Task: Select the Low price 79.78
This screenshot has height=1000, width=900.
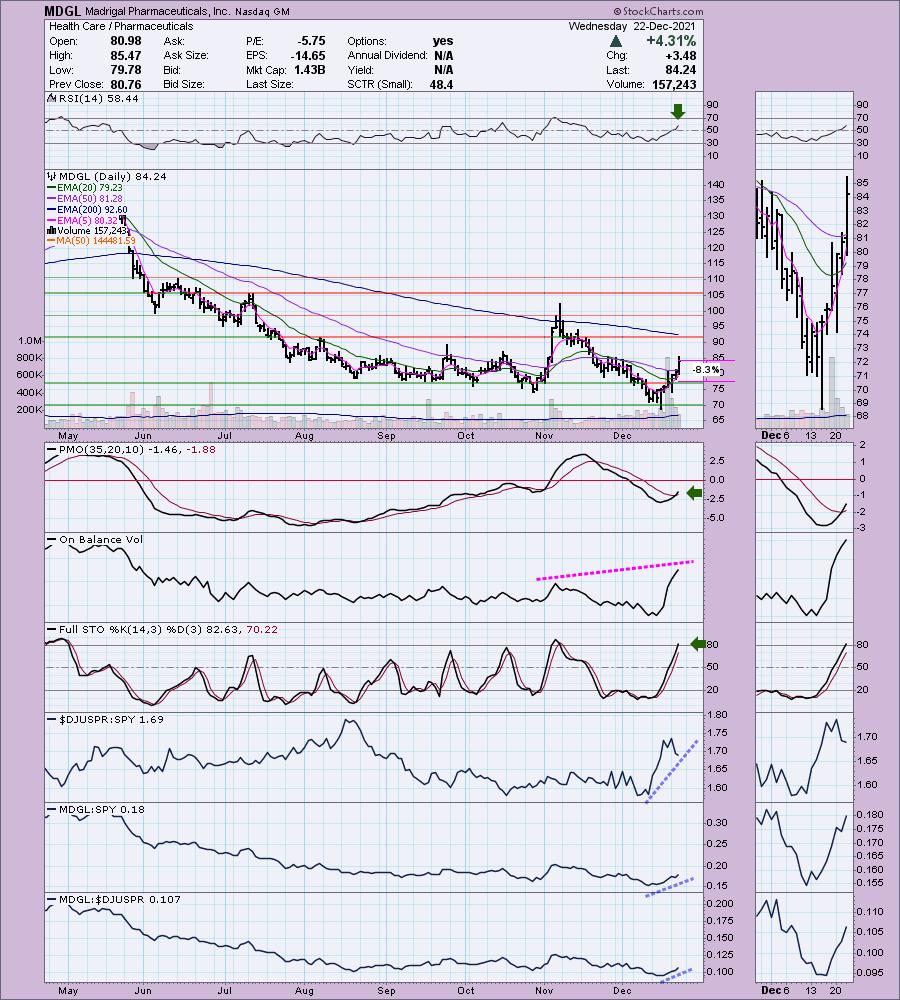Action: point(126,70)
